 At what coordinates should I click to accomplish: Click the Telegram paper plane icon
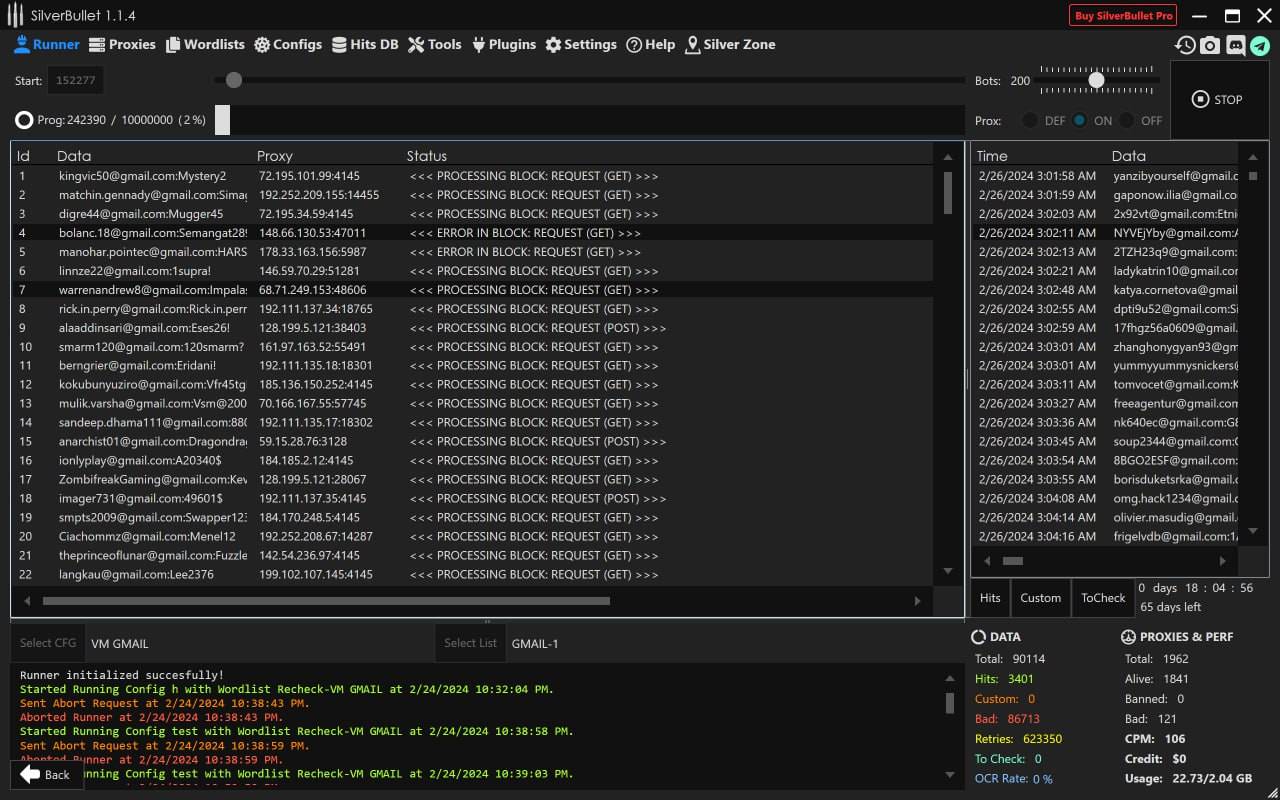point(1260,45)
